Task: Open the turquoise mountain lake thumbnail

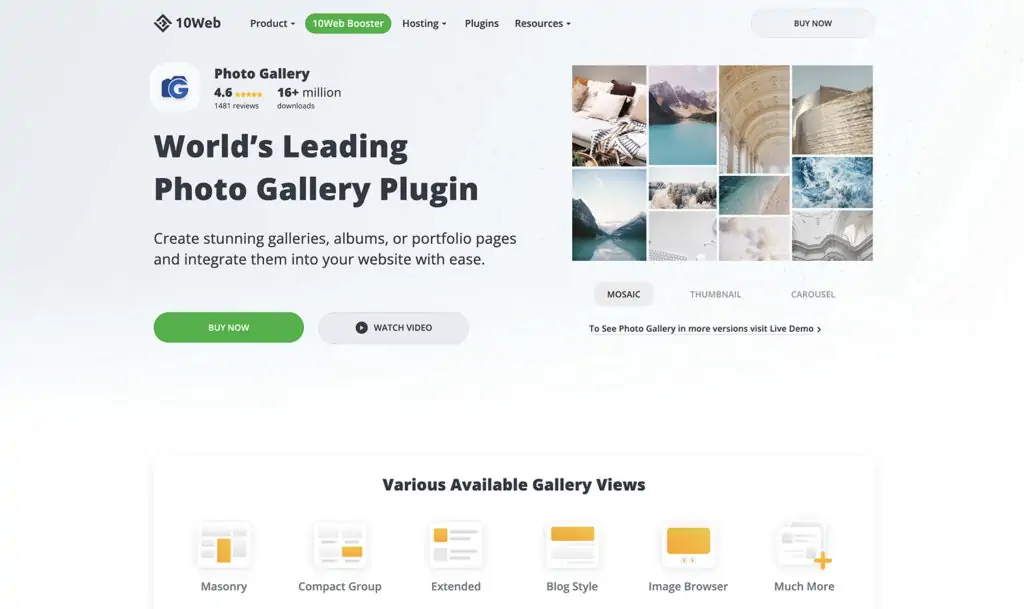Action: point(682,116)
